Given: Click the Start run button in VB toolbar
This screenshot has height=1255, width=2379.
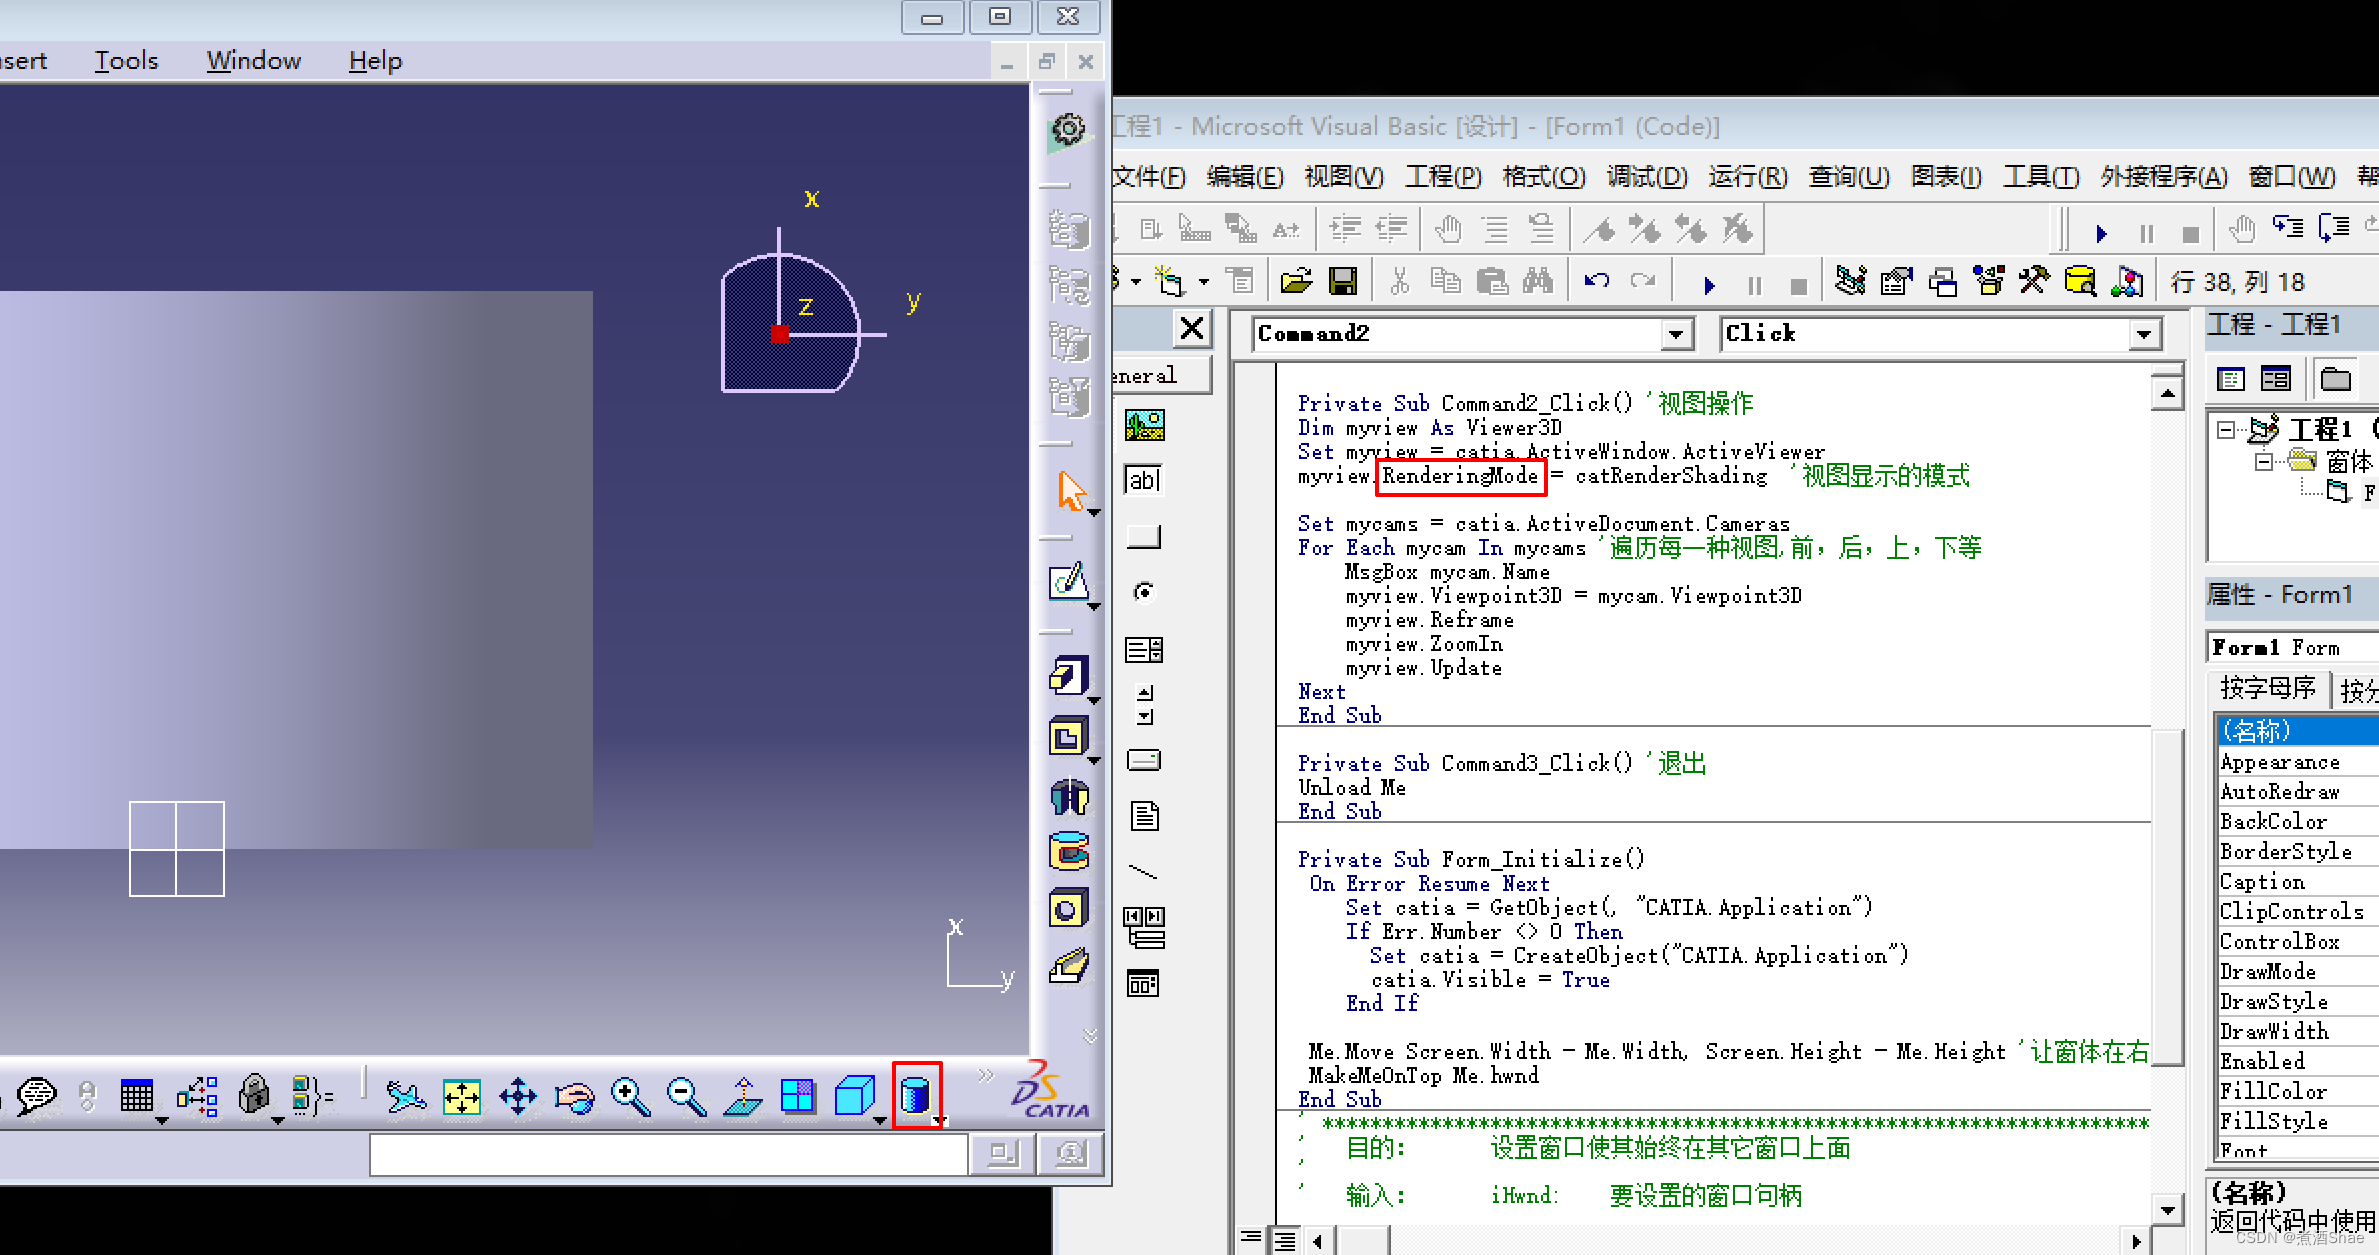Looking at the screenshot, I should tap(1709, 285).
